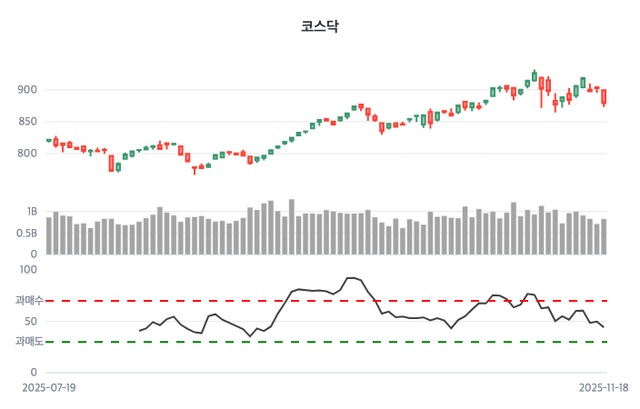
Task: Click the 800 price axis label
Action: coord(27,154)
